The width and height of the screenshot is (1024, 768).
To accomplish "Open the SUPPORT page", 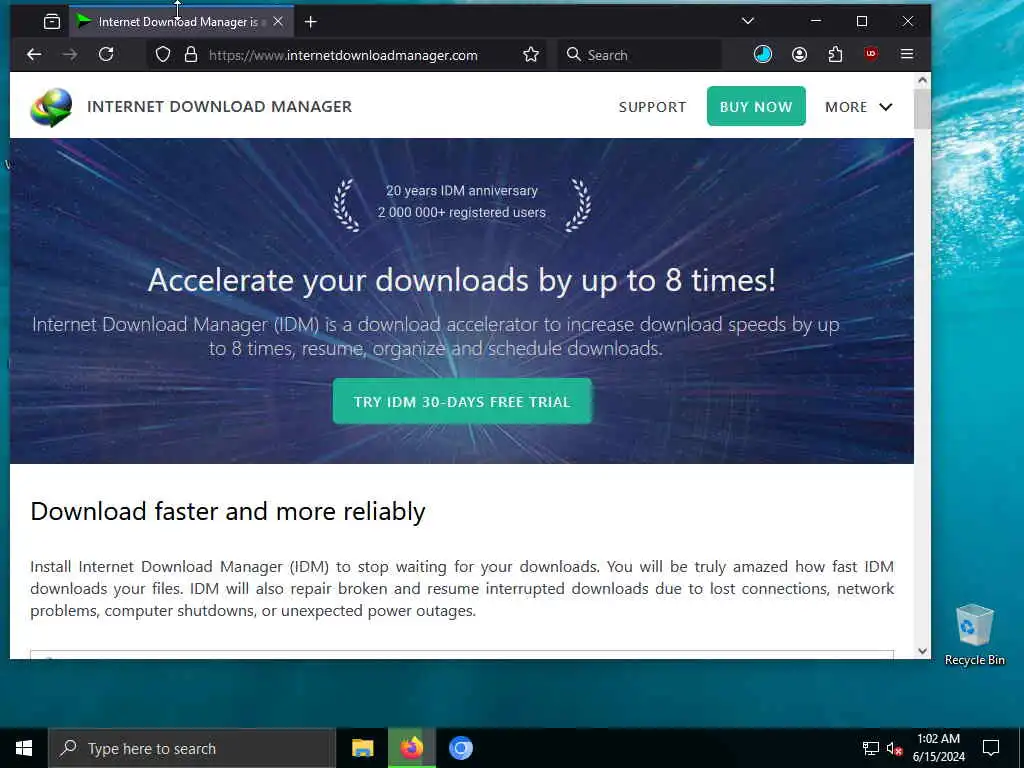I will click(x=652, y=107).
